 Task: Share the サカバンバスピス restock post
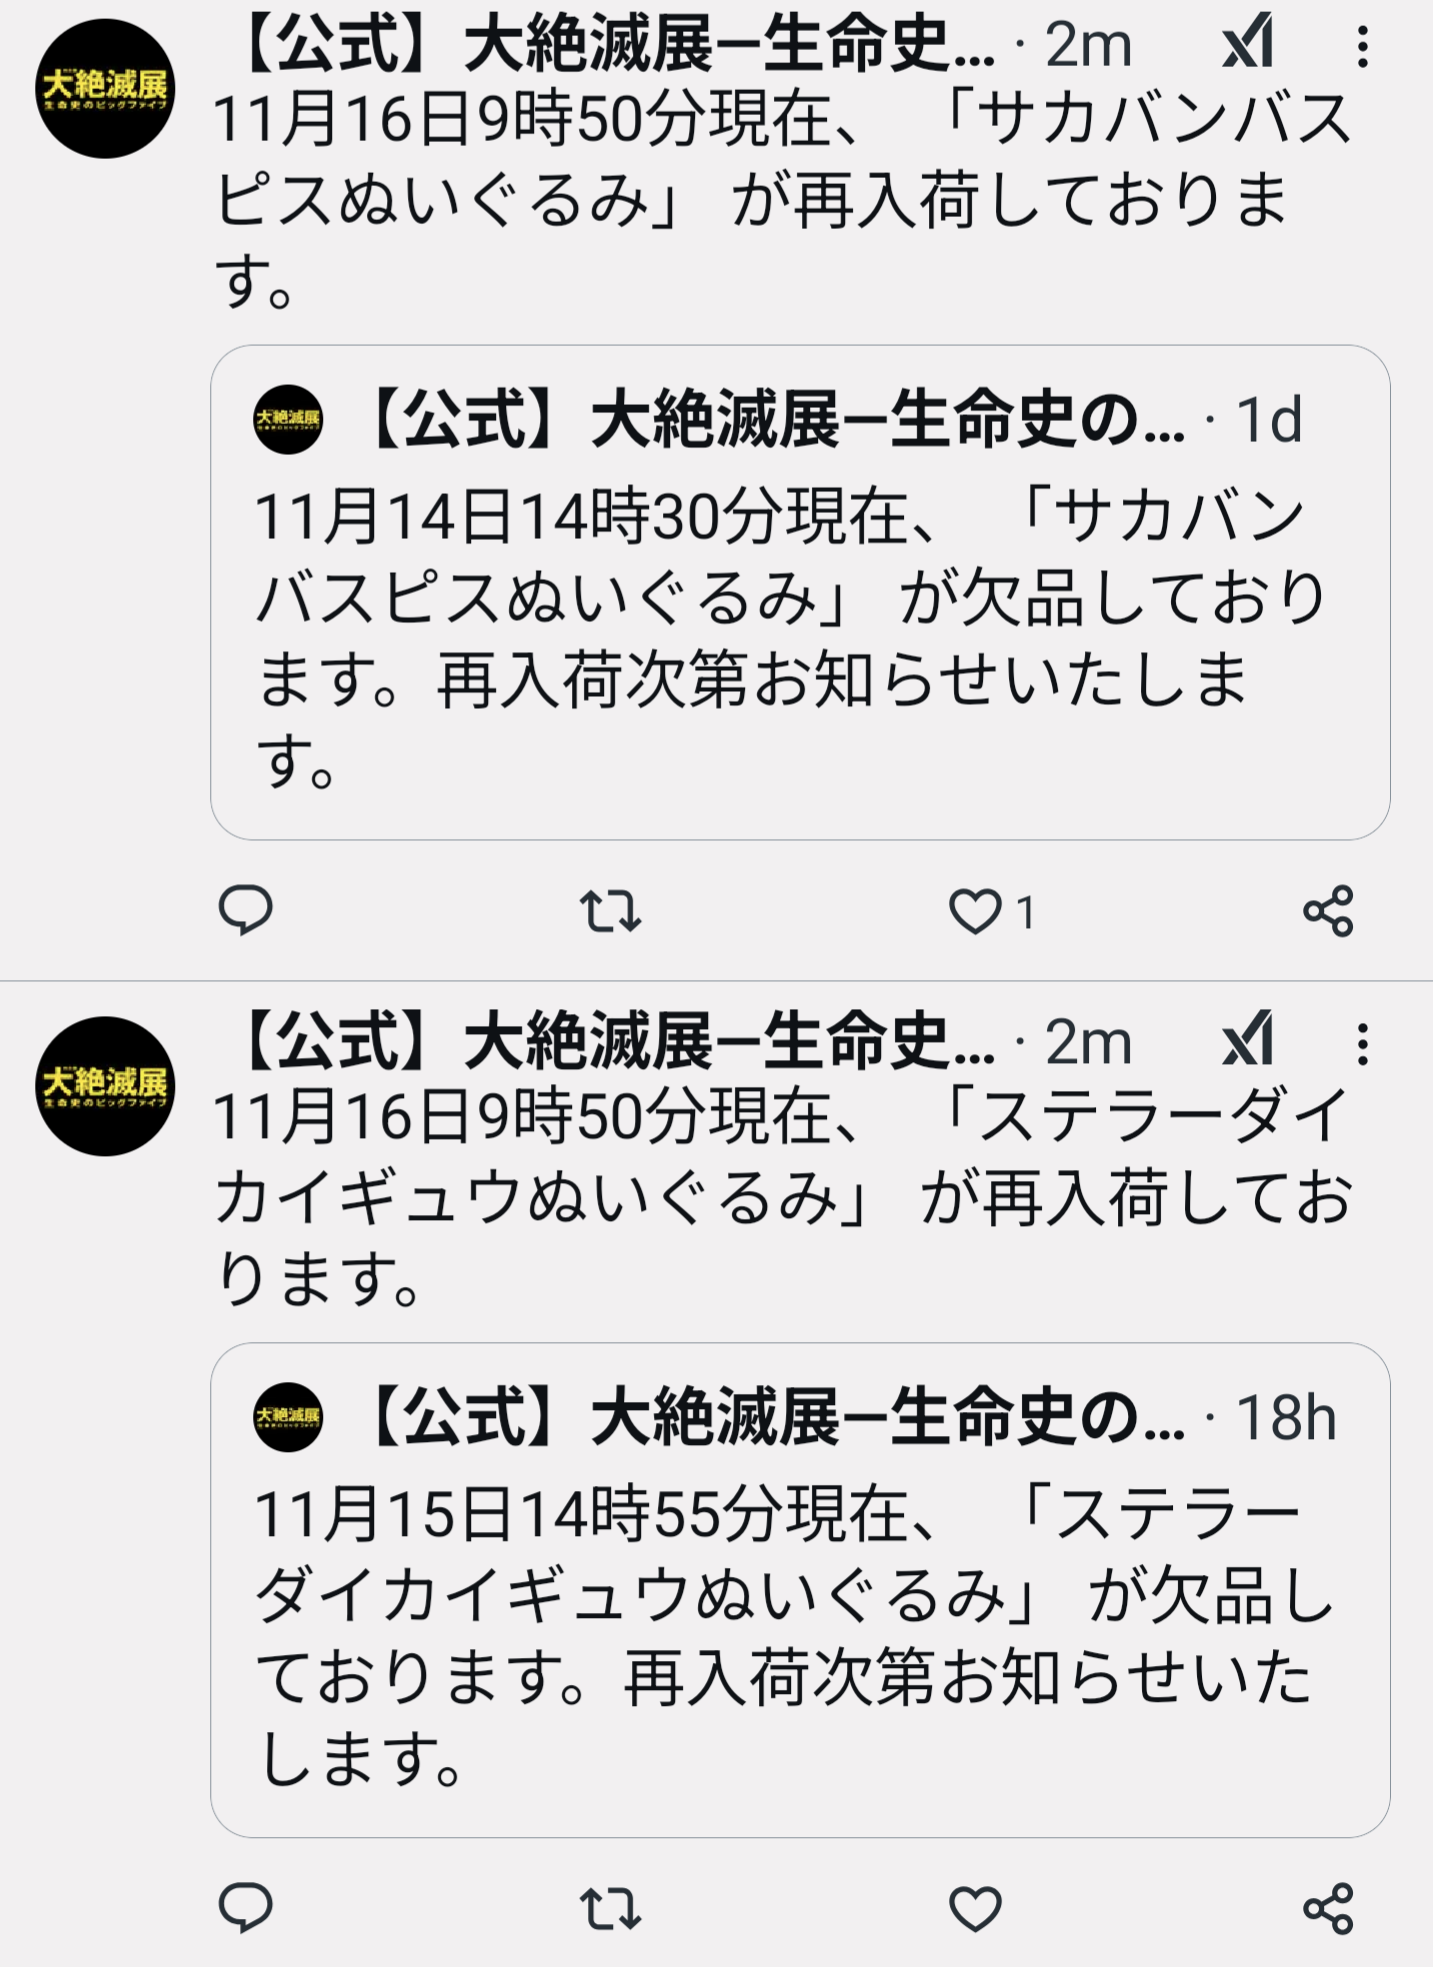click(x=1328, y=911)
